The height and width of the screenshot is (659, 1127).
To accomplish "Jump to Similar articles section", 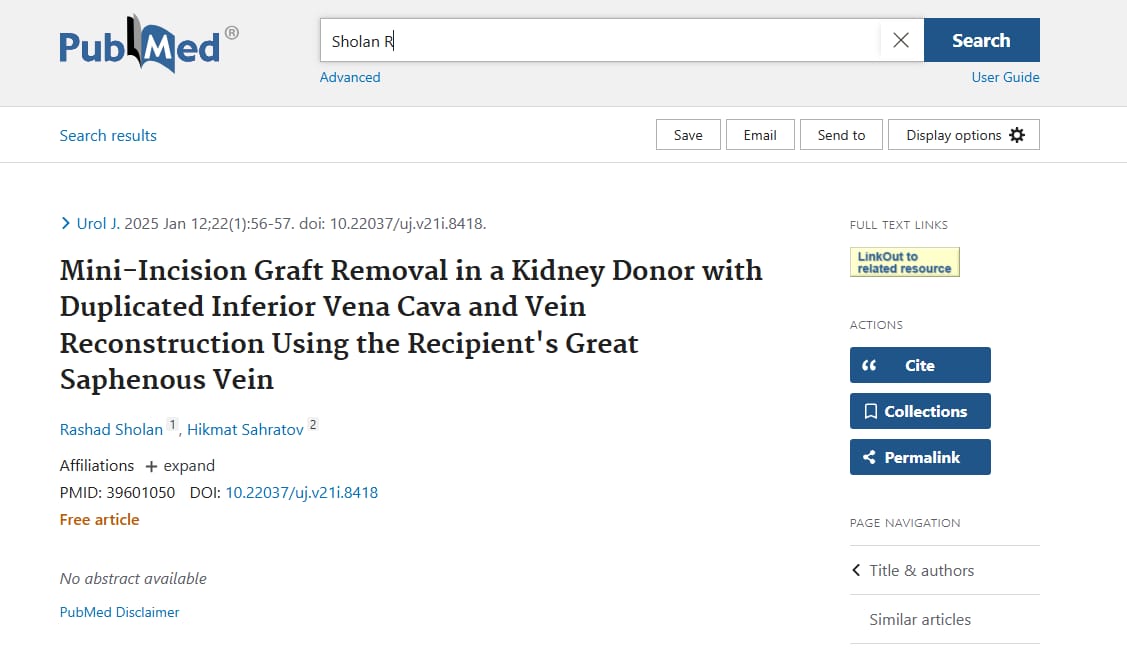I will pyautogui.click(x=919, y=619).
